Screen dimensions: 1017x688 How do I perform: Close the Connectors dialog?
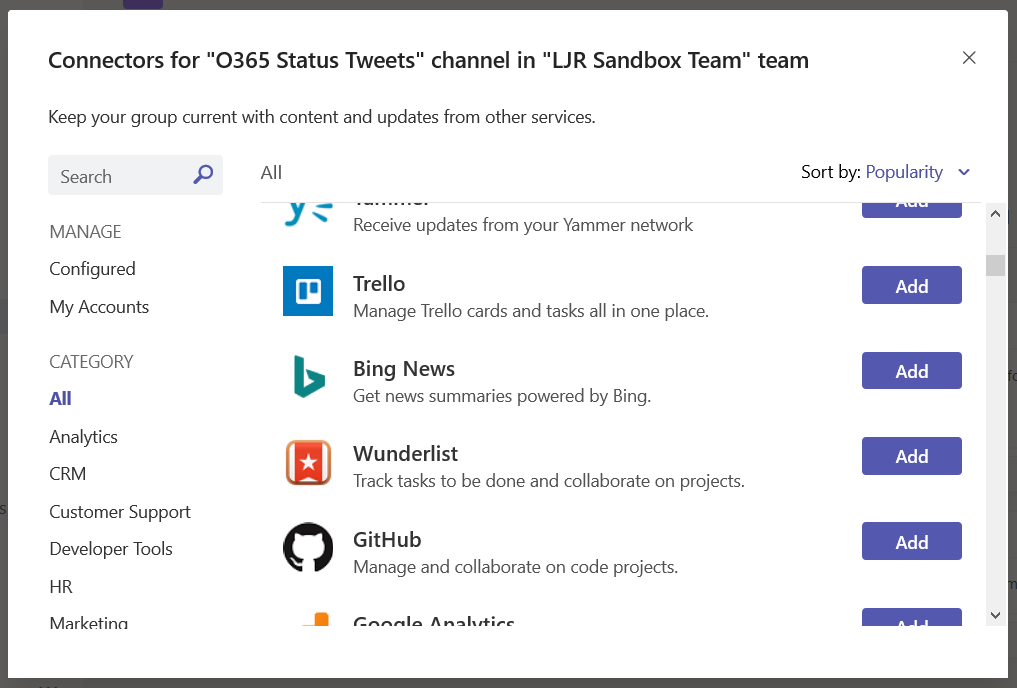point(969,58)
